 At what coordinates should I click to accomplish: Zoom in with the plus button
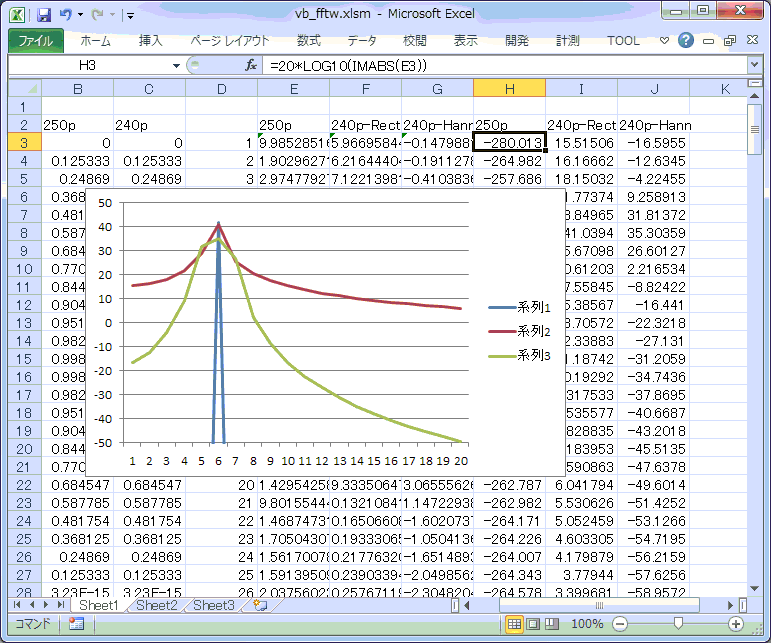736,624
